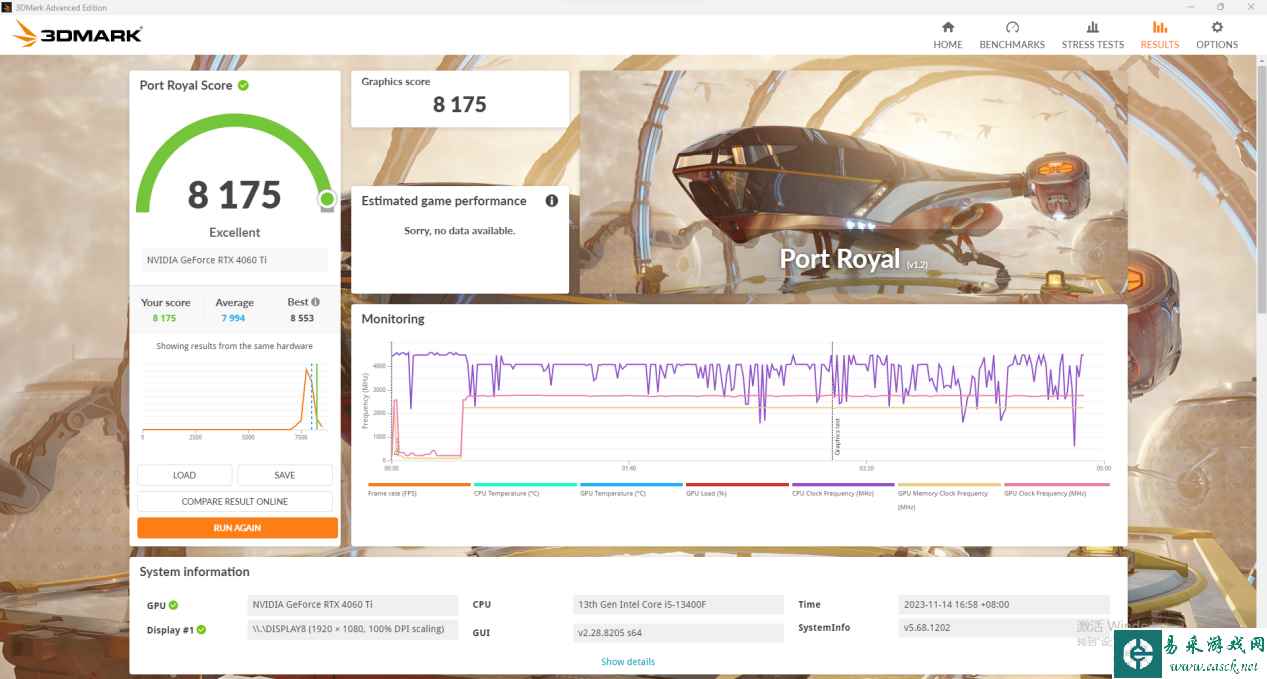
Task: Click the maximize window button
Action: coord(1220,6)
